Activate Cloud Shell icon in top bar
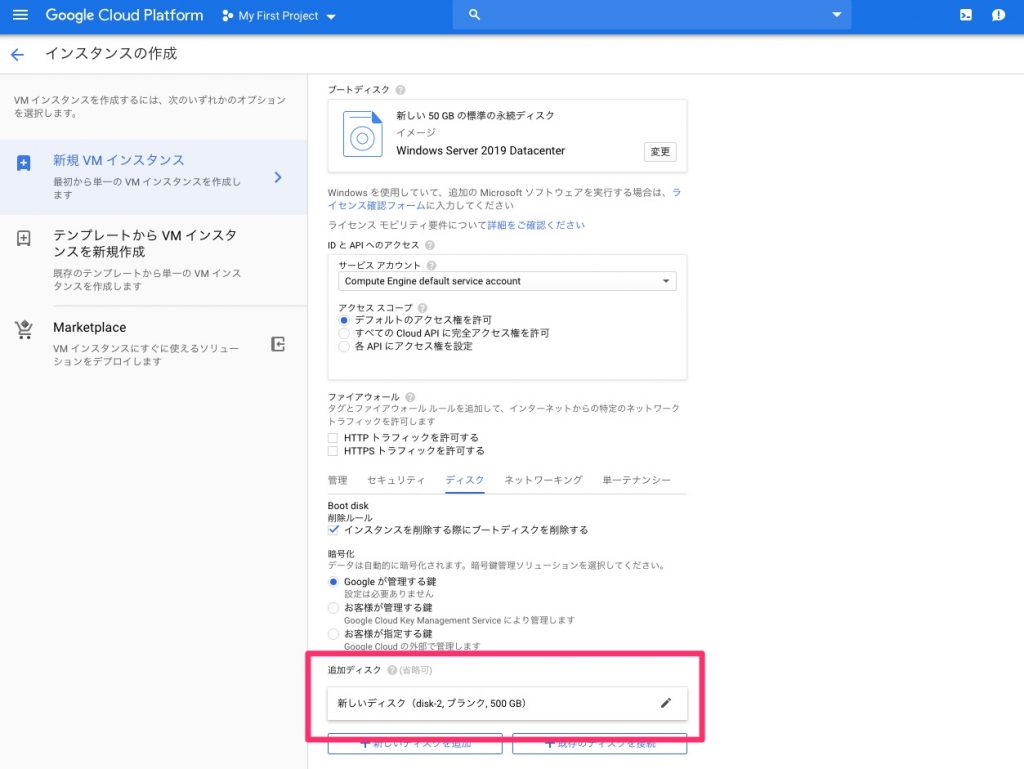The width and height of the screenshot is (1024, 769). pyautogui.click(x=965, y=15)
